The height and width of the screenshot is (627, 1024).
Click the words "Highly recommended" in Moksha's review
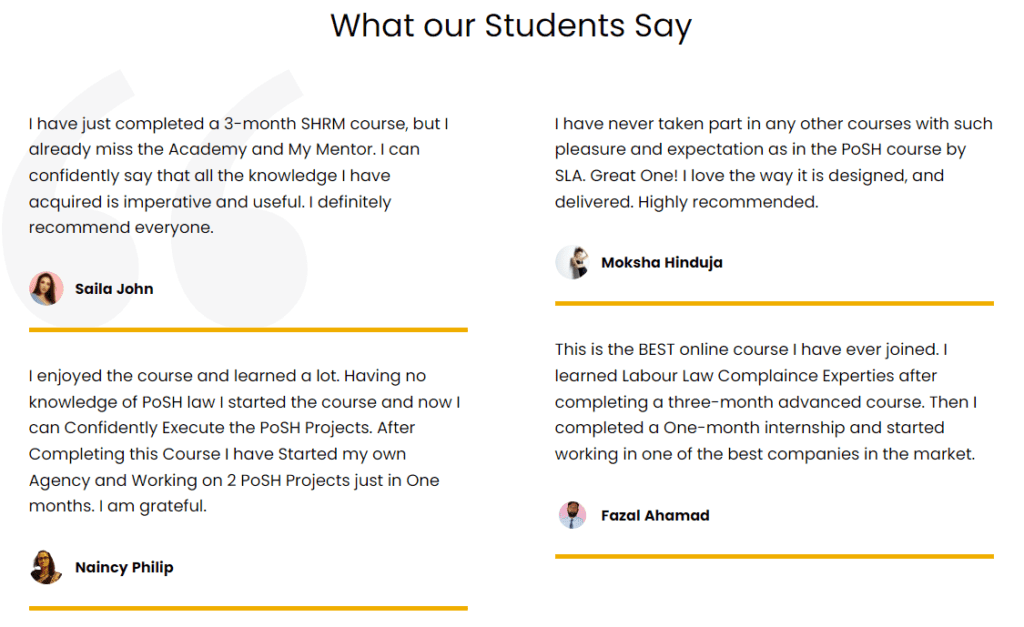pyautogui.click(x=728, y=202)
